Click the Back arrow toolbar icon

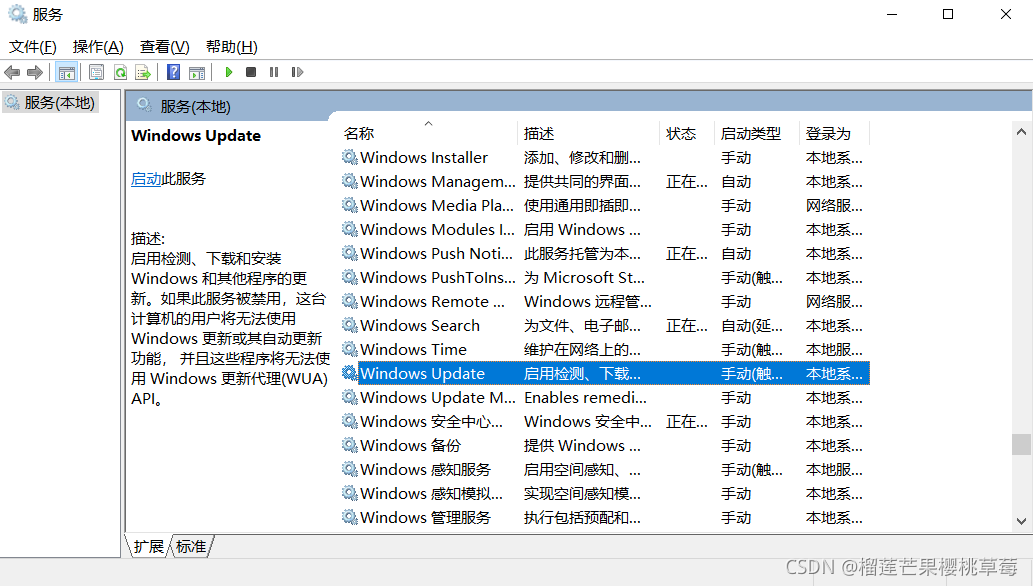12,73
